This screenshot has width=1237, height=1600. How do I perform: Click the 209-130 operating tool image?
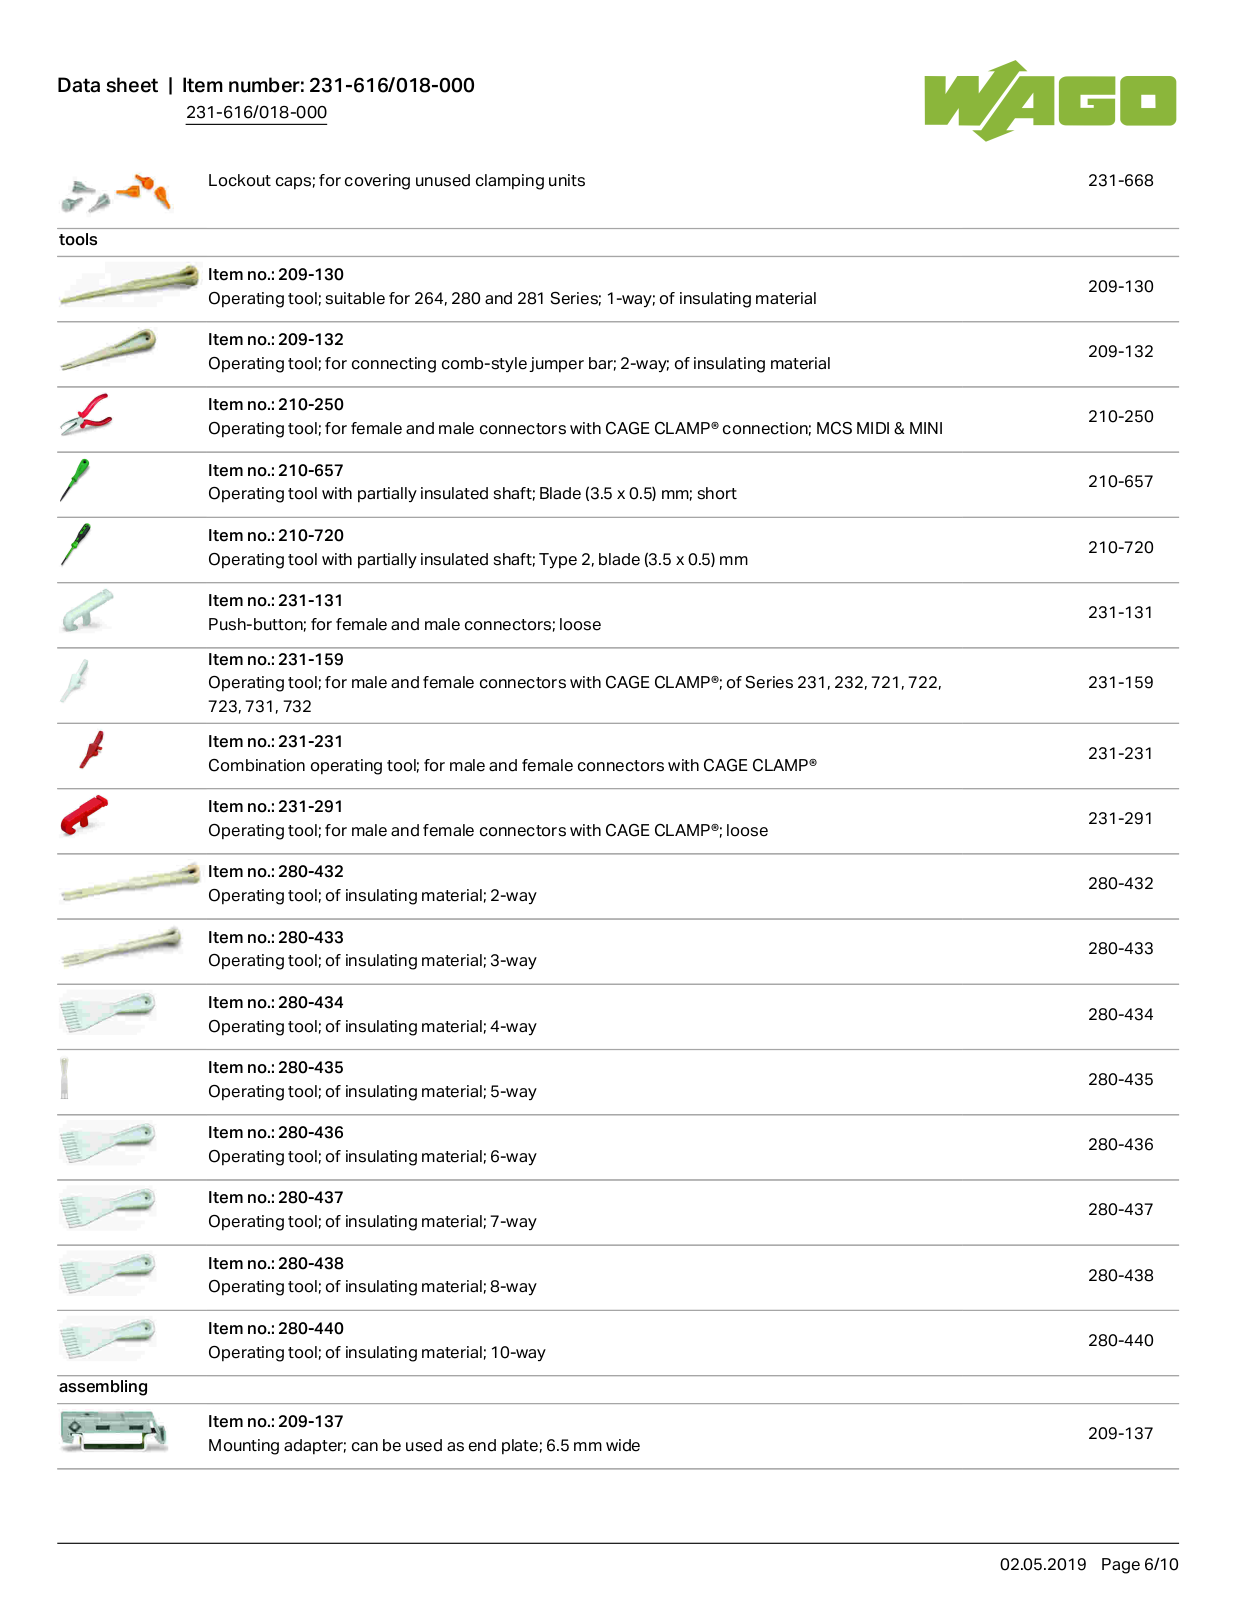(x=129, y=284)
